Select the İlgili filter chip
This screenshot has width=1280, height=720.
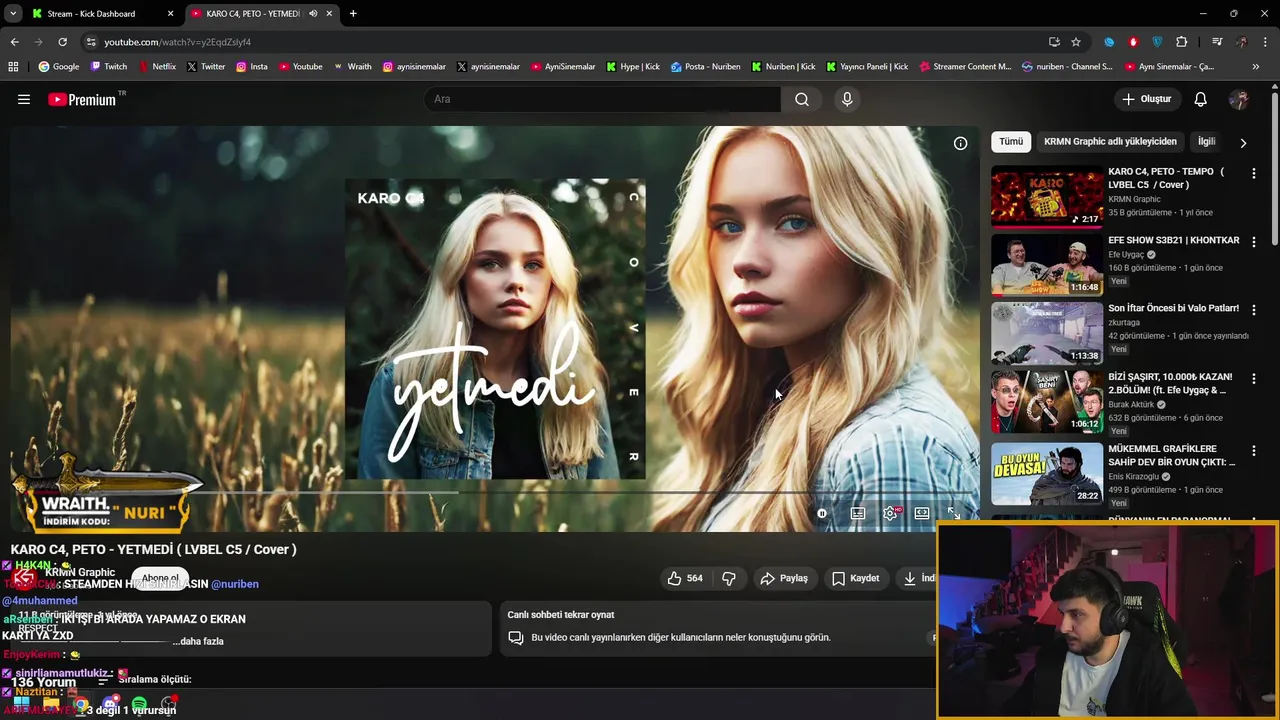point(1207,141)
